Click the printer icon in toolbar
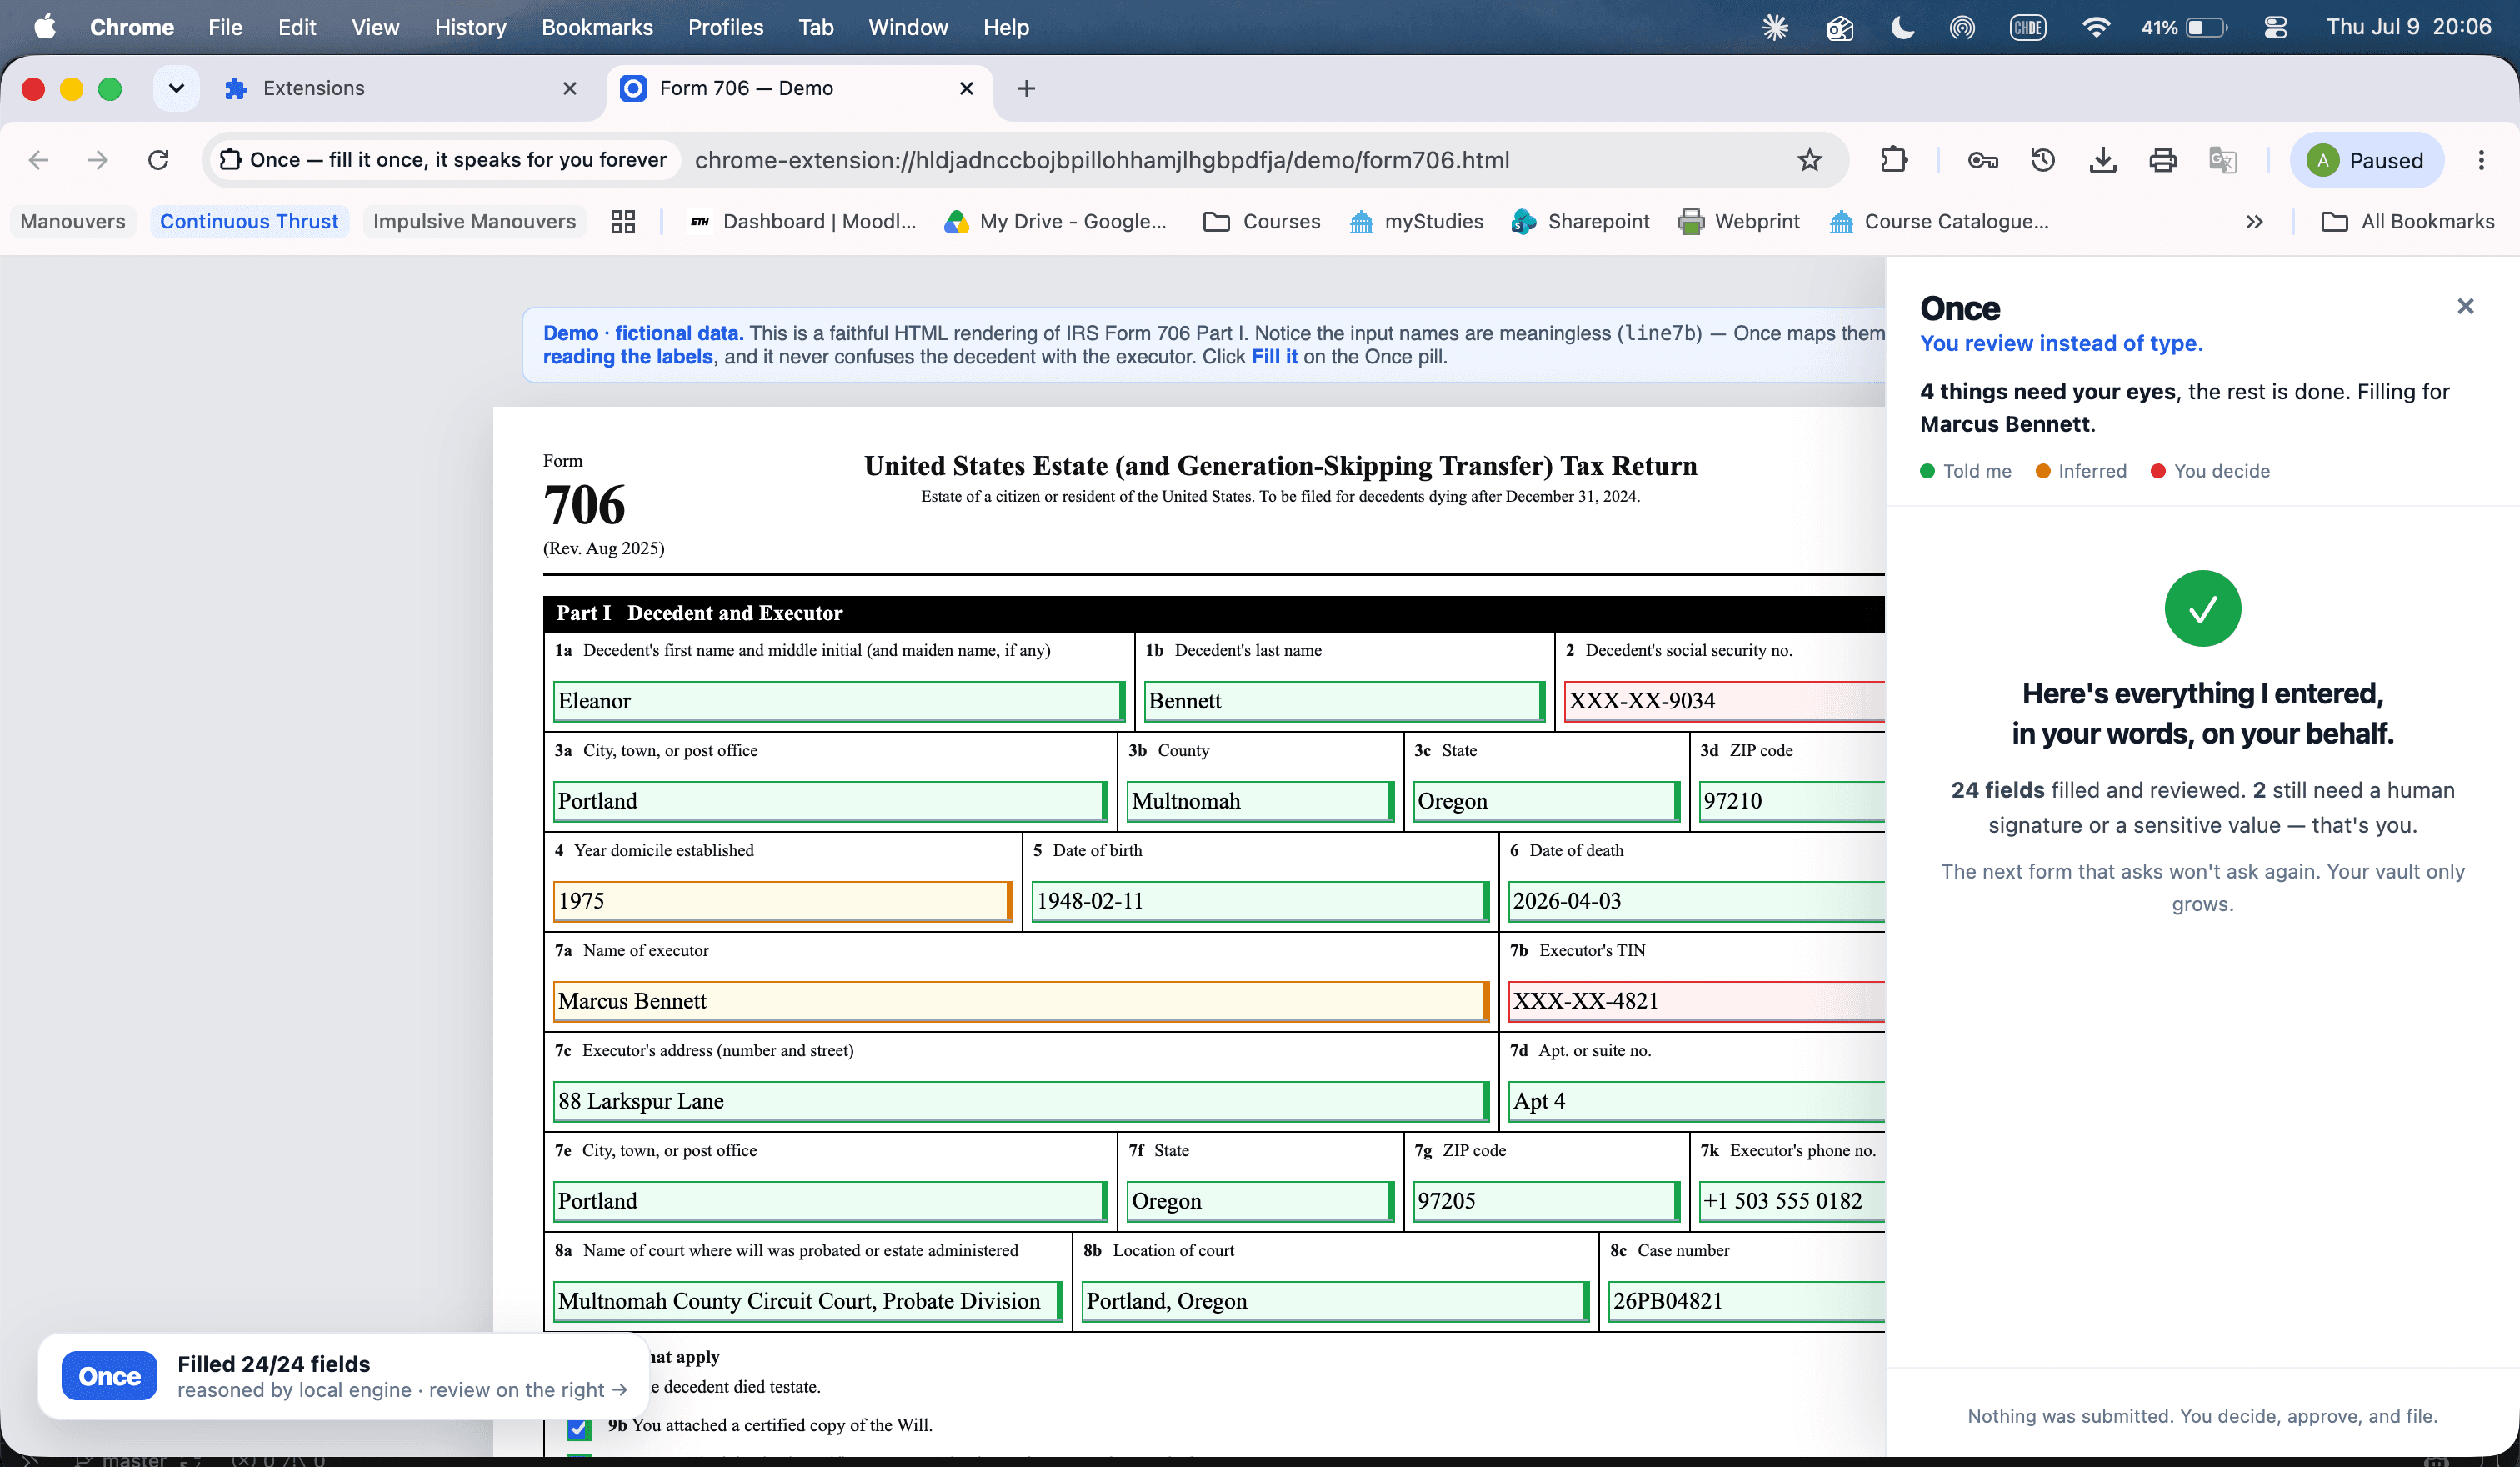The width and height of the screenshot is (2520, 1467). click(2163, 160)
